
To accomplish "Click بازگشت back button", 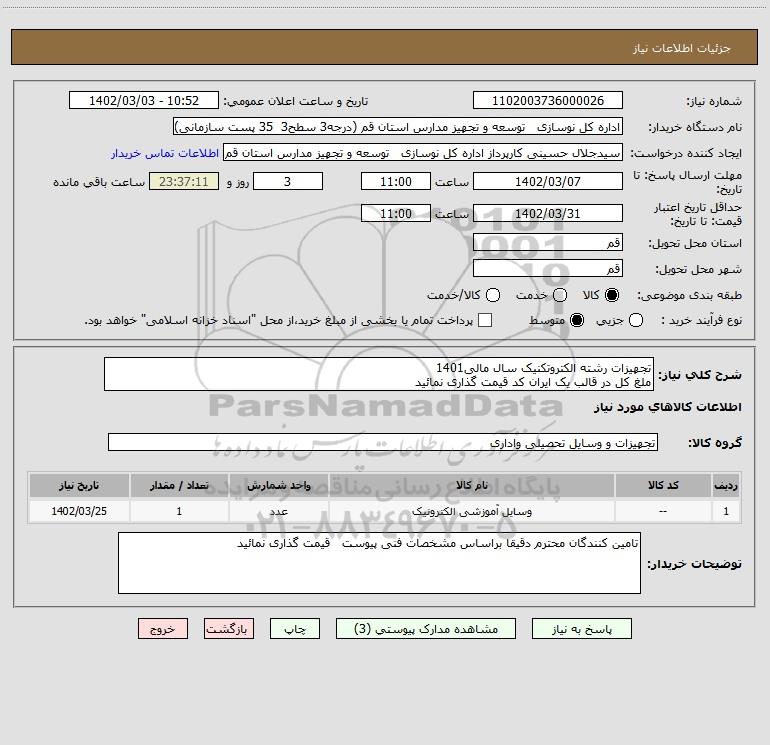I will tap(229, 629).
